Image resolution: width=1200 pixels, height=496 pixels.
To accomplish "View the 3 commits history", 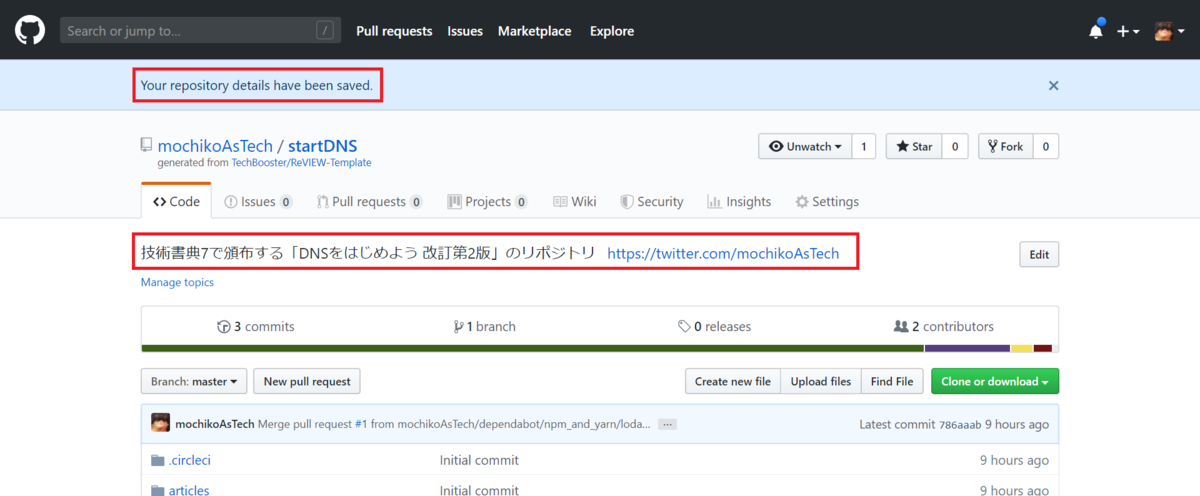I will [x=256, y=326].
